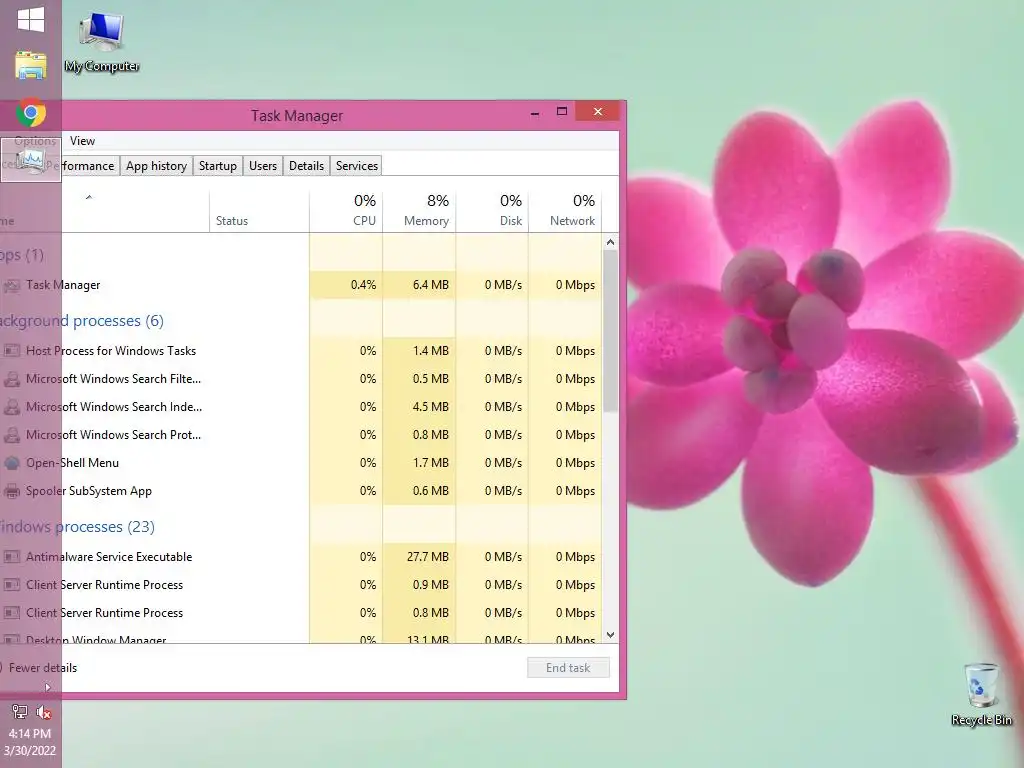
Task: Open the clock showing 4:14 PM
Action: (x=30, y=742)
